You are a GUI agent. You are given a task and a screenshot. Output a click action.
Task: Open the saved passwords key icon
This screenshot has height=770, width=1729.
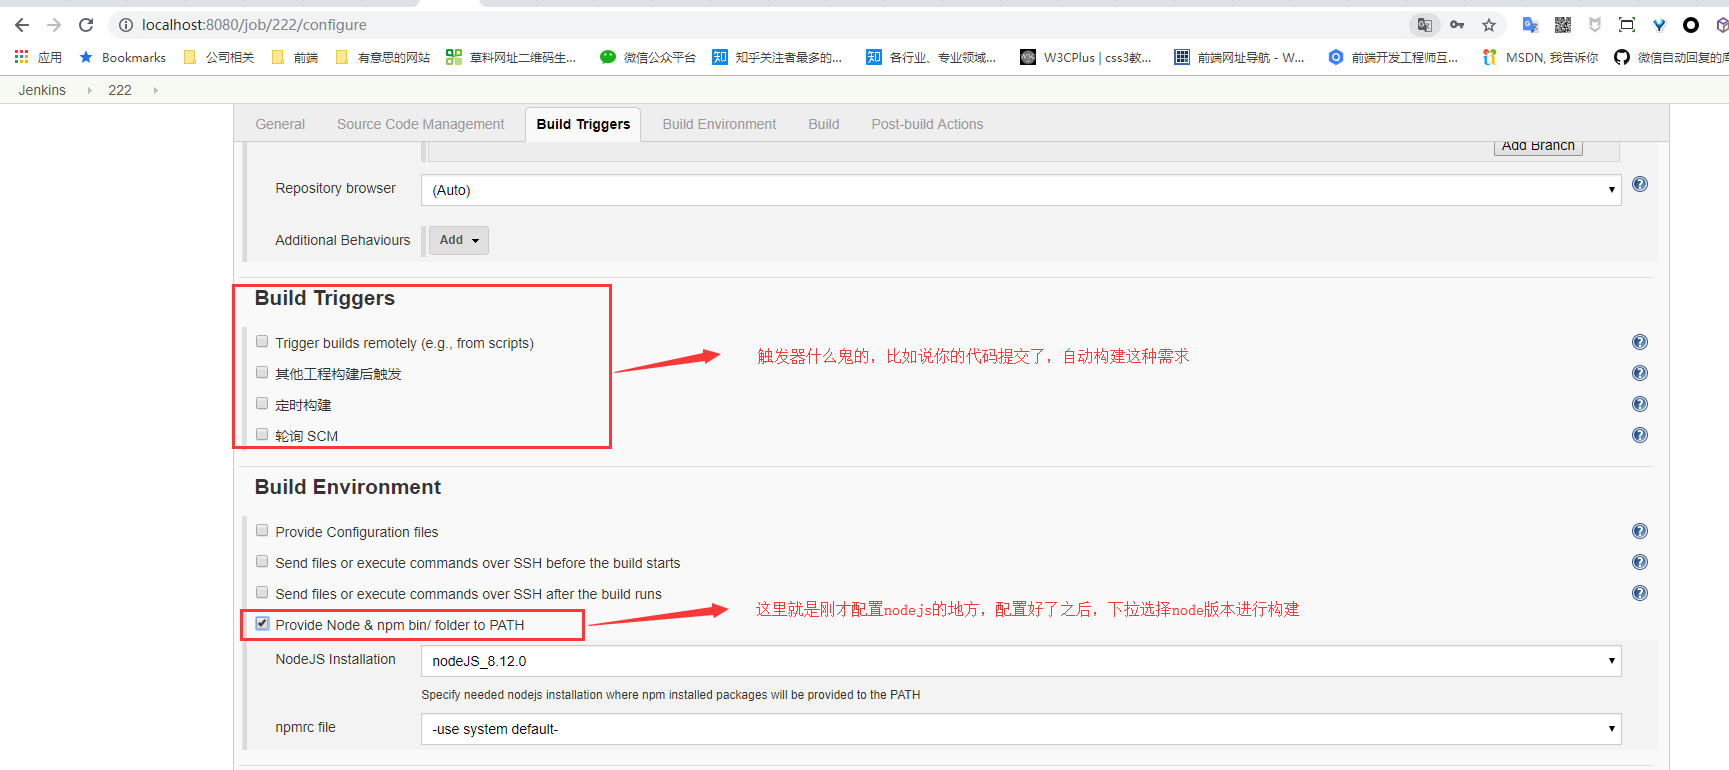[x=1457, y=25]
